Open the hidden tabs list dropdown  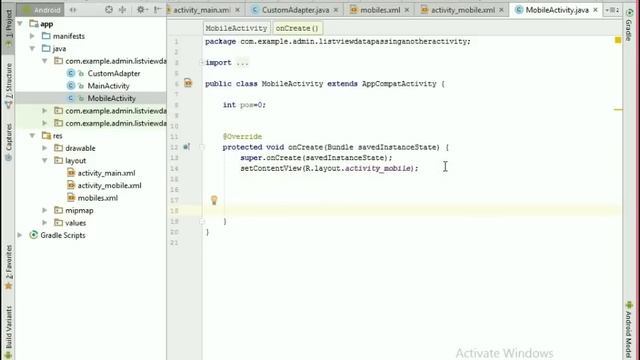click(x=612, y=10)
